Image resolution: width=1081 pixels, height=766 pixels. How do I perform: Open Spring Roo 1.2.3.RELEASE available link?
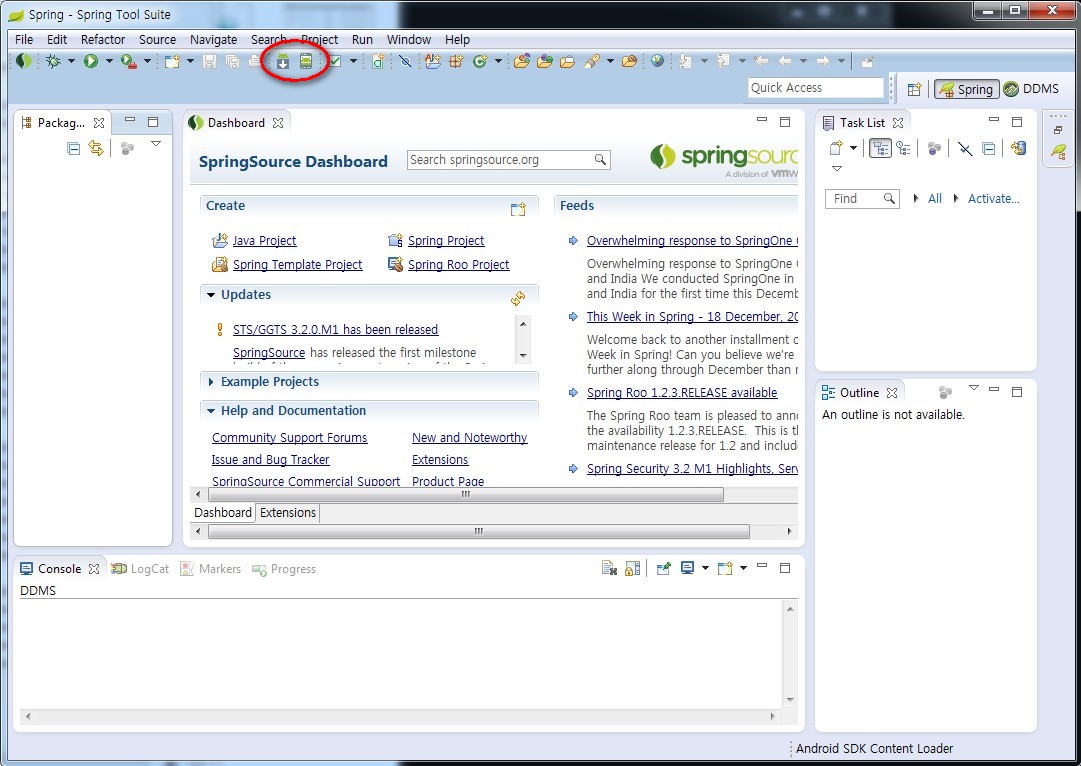pos(682,392)
